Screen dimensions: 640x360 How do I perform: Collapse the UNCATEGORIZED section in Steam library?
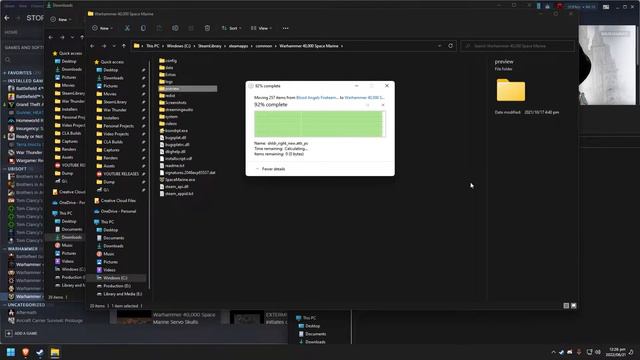click(x=4, y=304)
